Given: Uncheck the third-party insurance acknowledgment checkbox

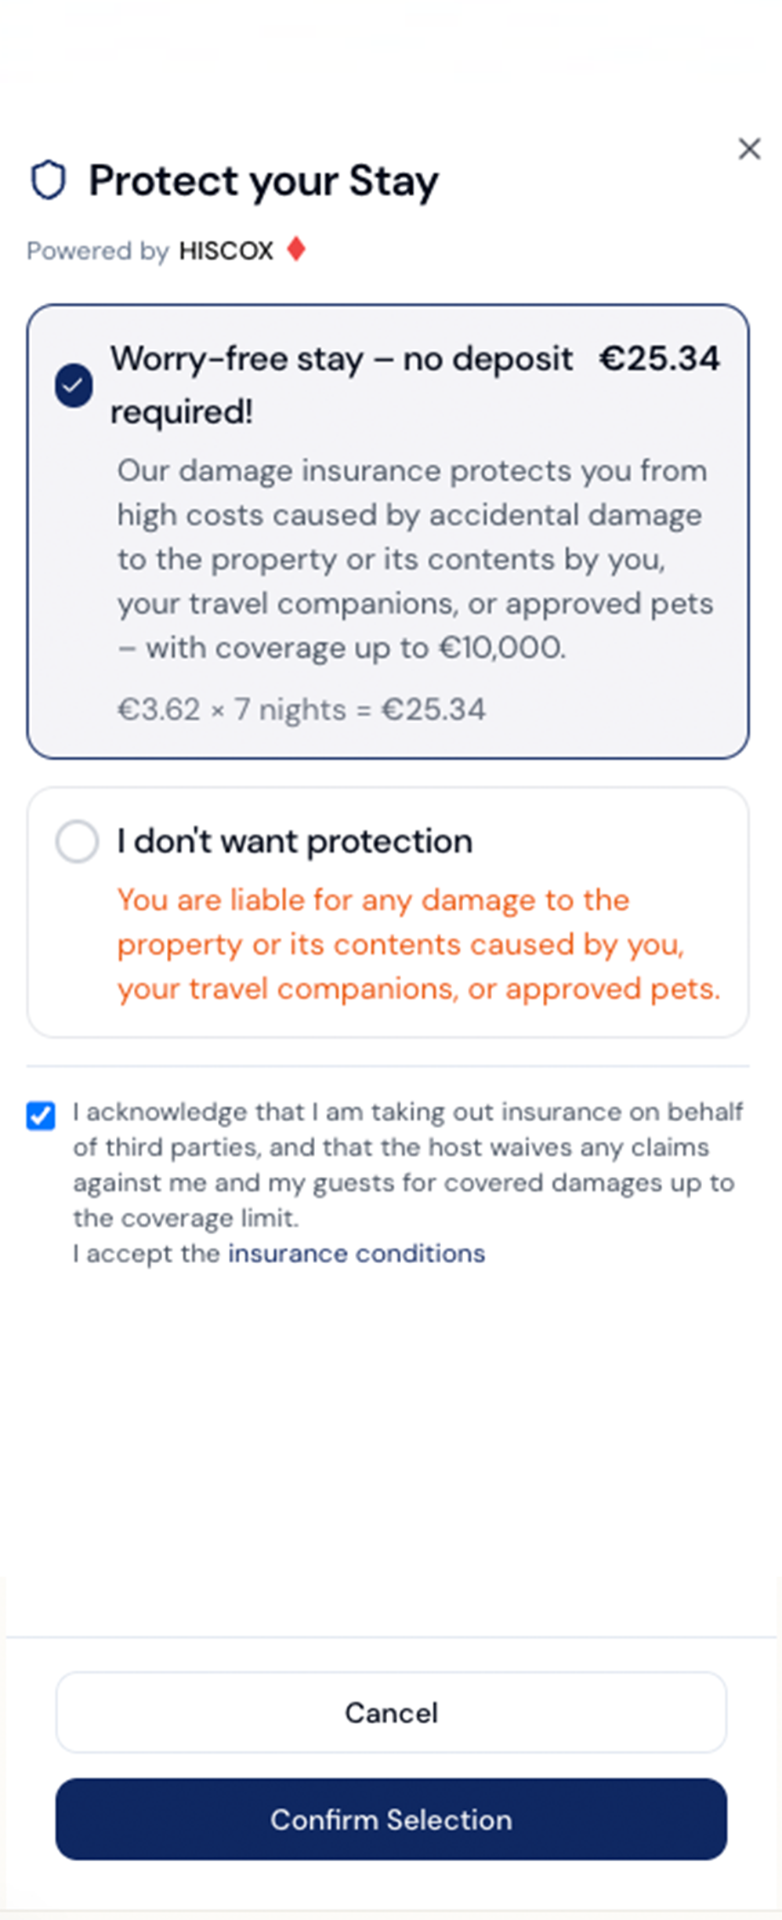Looking at the screenshot, I should (x=40, y=1116).
